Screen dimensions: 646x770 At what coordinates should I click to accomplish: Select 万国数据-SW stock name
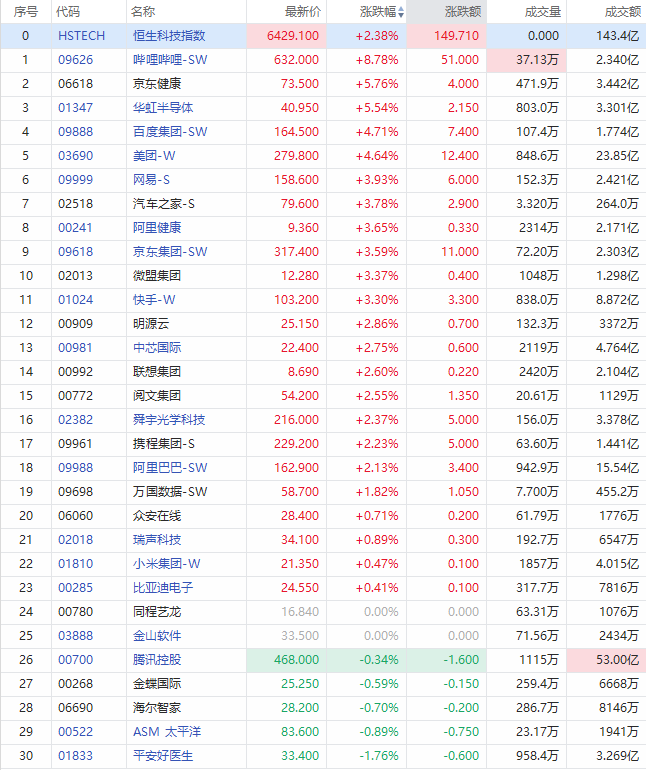(170, 492)
